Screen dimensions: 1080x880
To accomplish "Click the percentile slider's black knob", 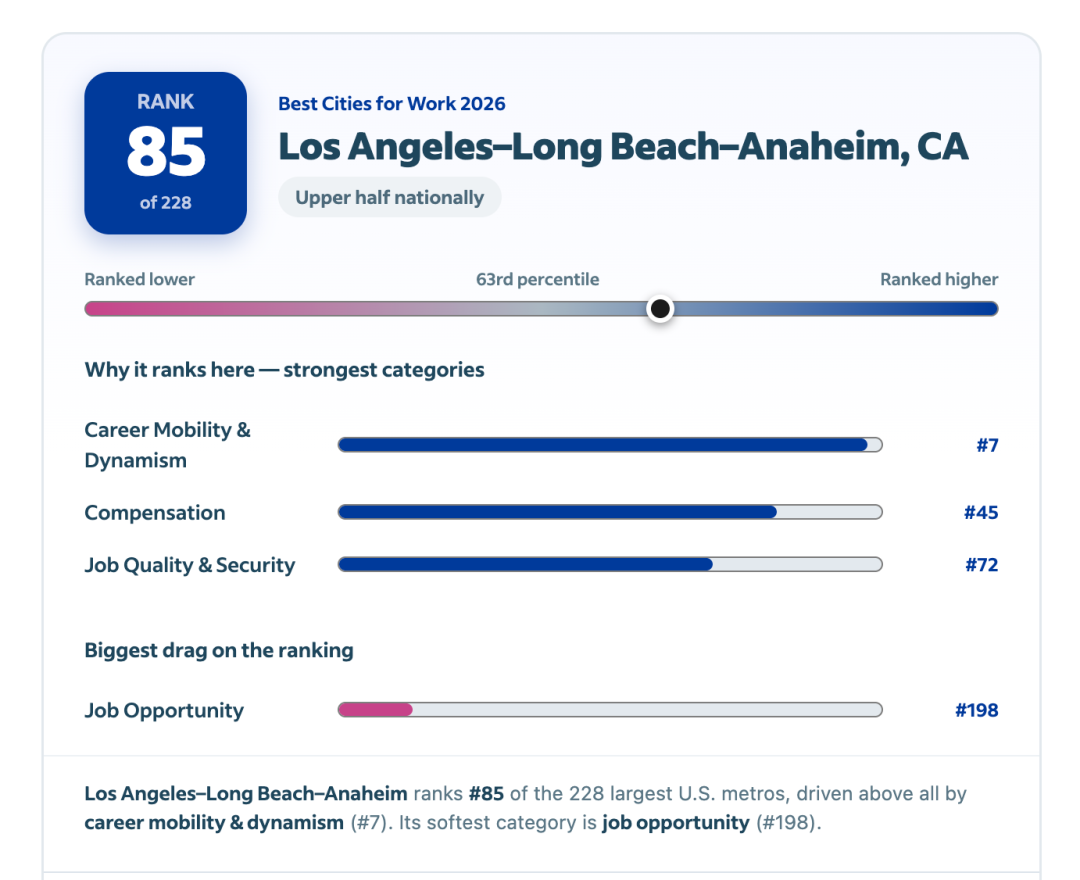I will click(x=660, y=308).
